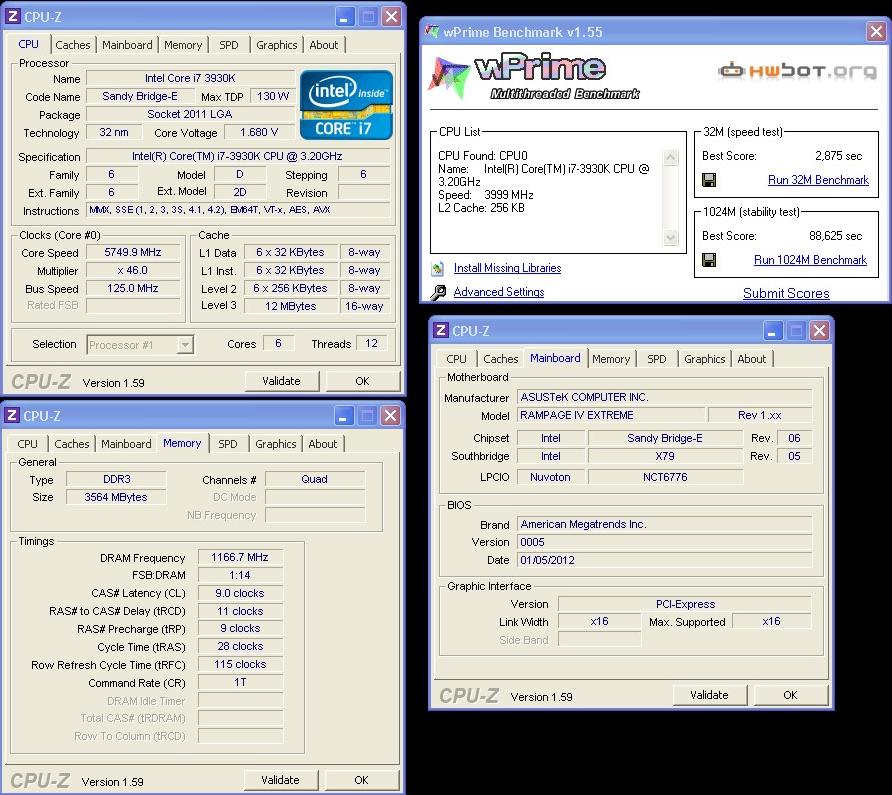This screenshot has height=795, width=892.
Task: Select CPU tab in Memory window
Action: click(x=27, y=444)
